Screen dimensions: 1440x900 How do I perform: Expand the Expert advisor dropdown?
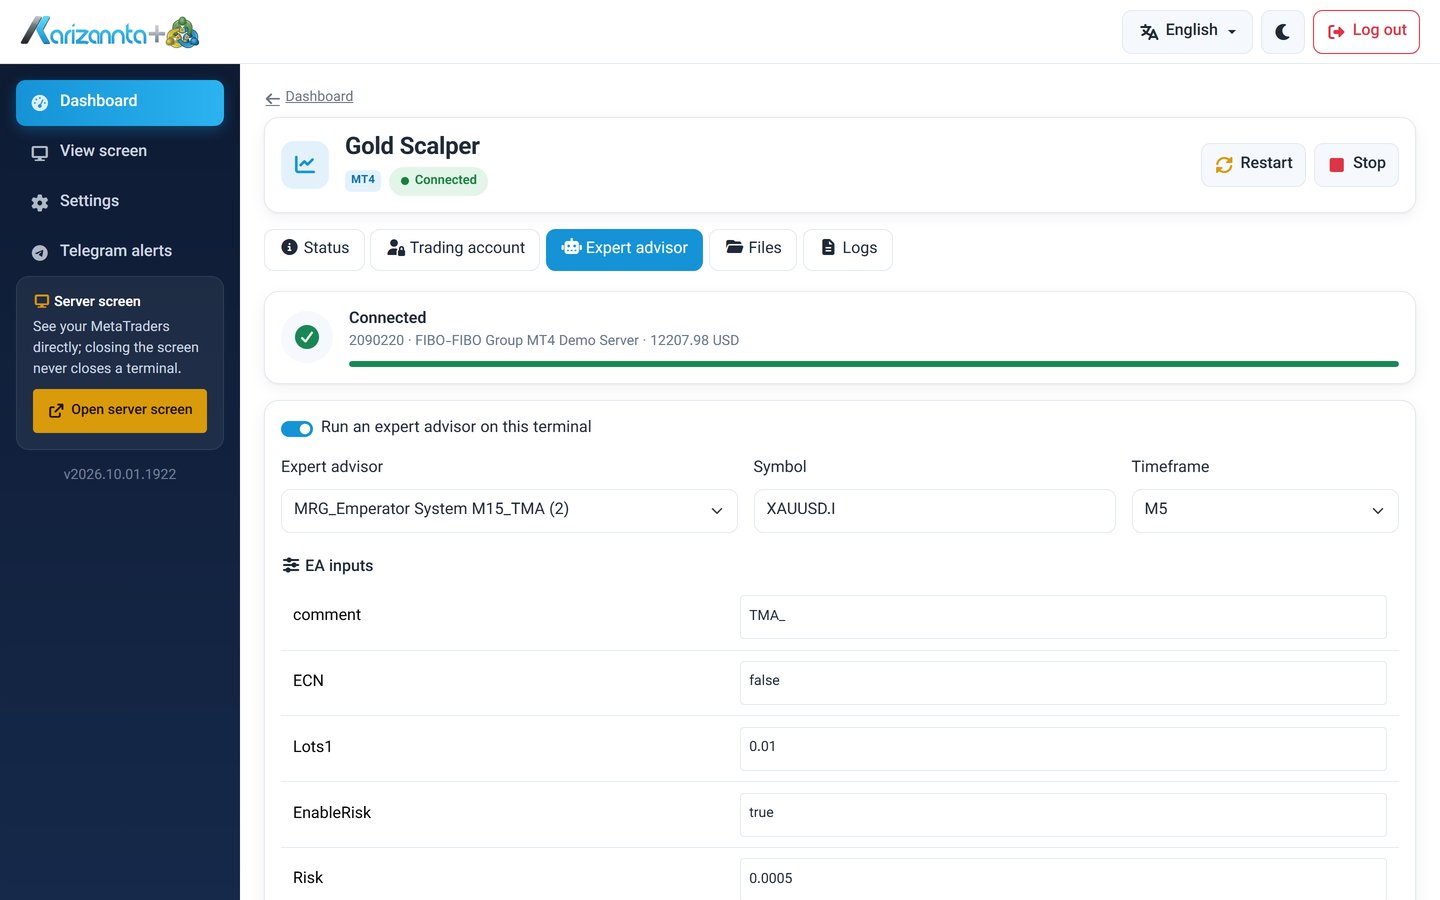(x=509, y=510)
